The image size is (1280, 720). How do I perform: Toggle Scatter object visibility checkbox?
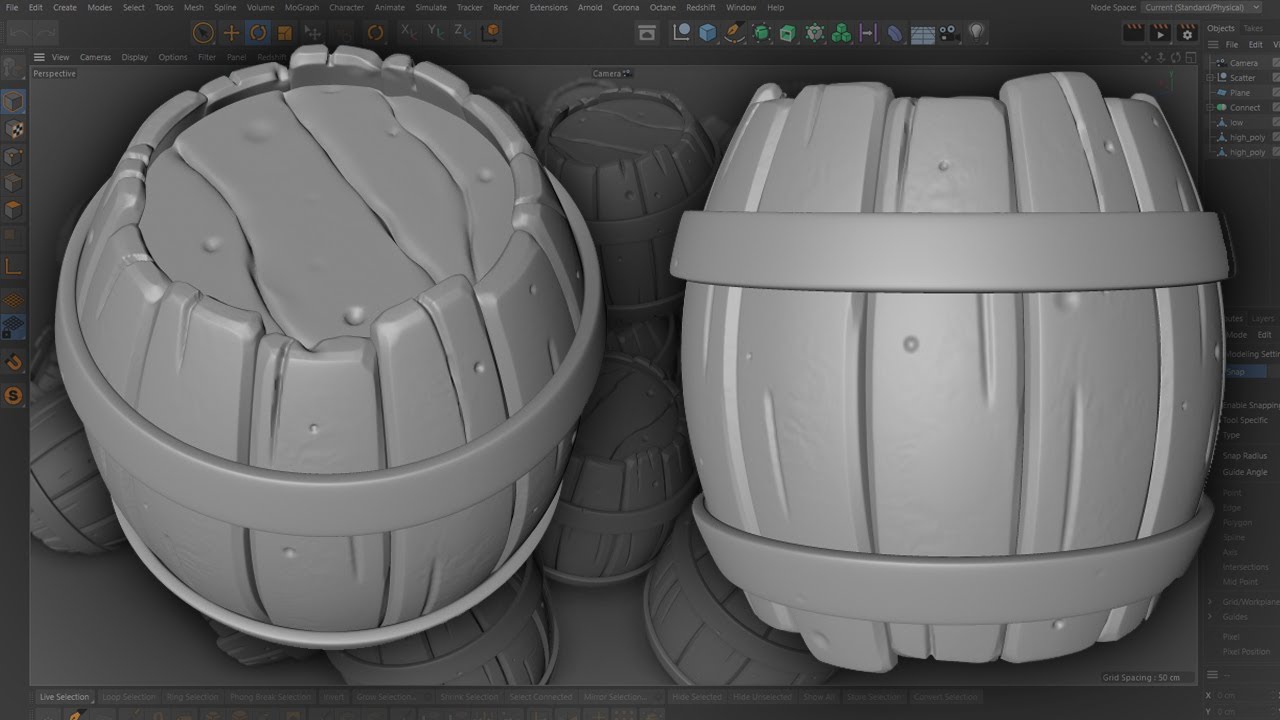(1276, 77)
